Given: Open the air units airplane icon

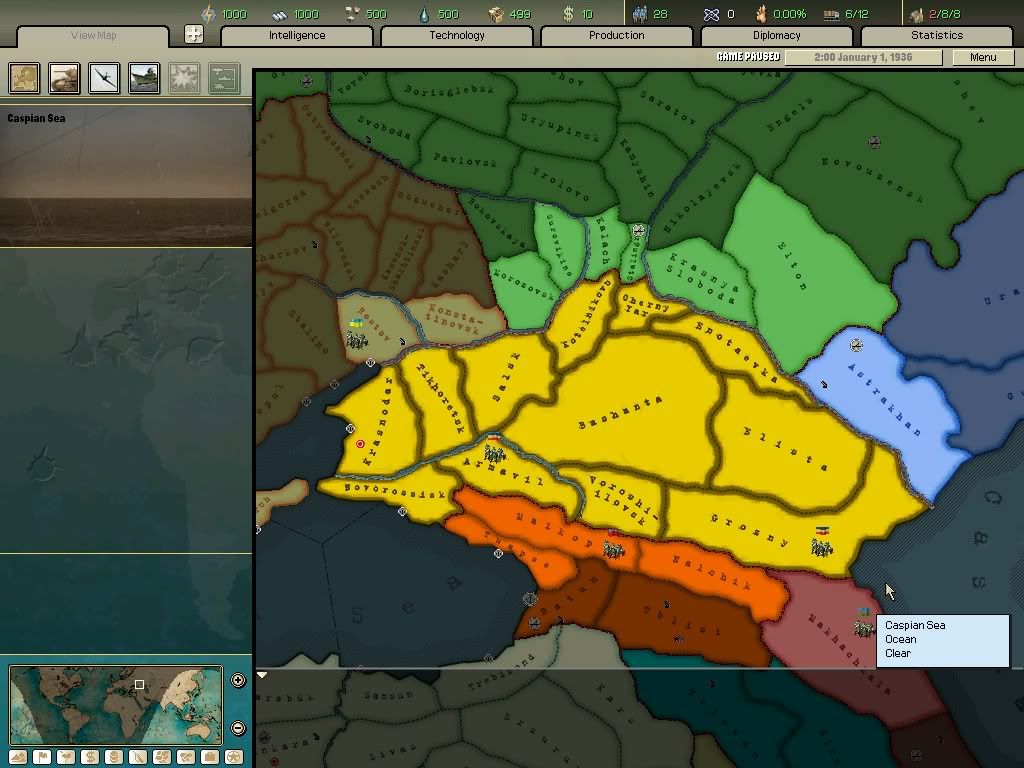Looking at the screenshot, I should pos(104,78).
